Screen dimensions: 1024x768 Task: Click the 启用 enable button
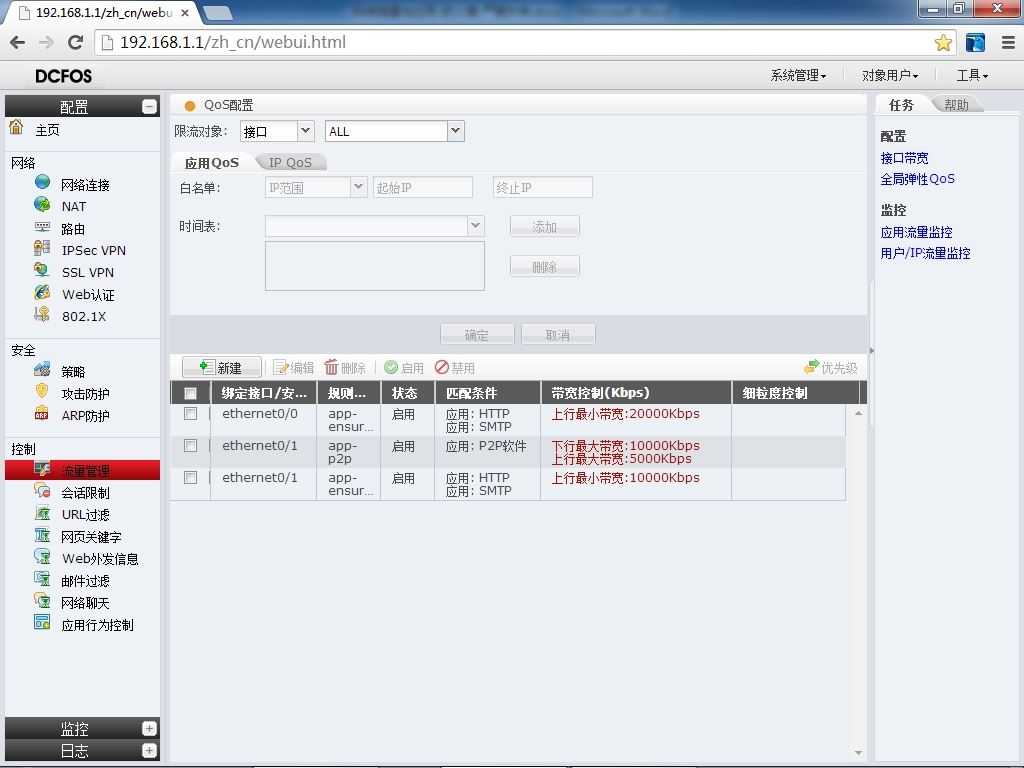click(x=404, y=368)
